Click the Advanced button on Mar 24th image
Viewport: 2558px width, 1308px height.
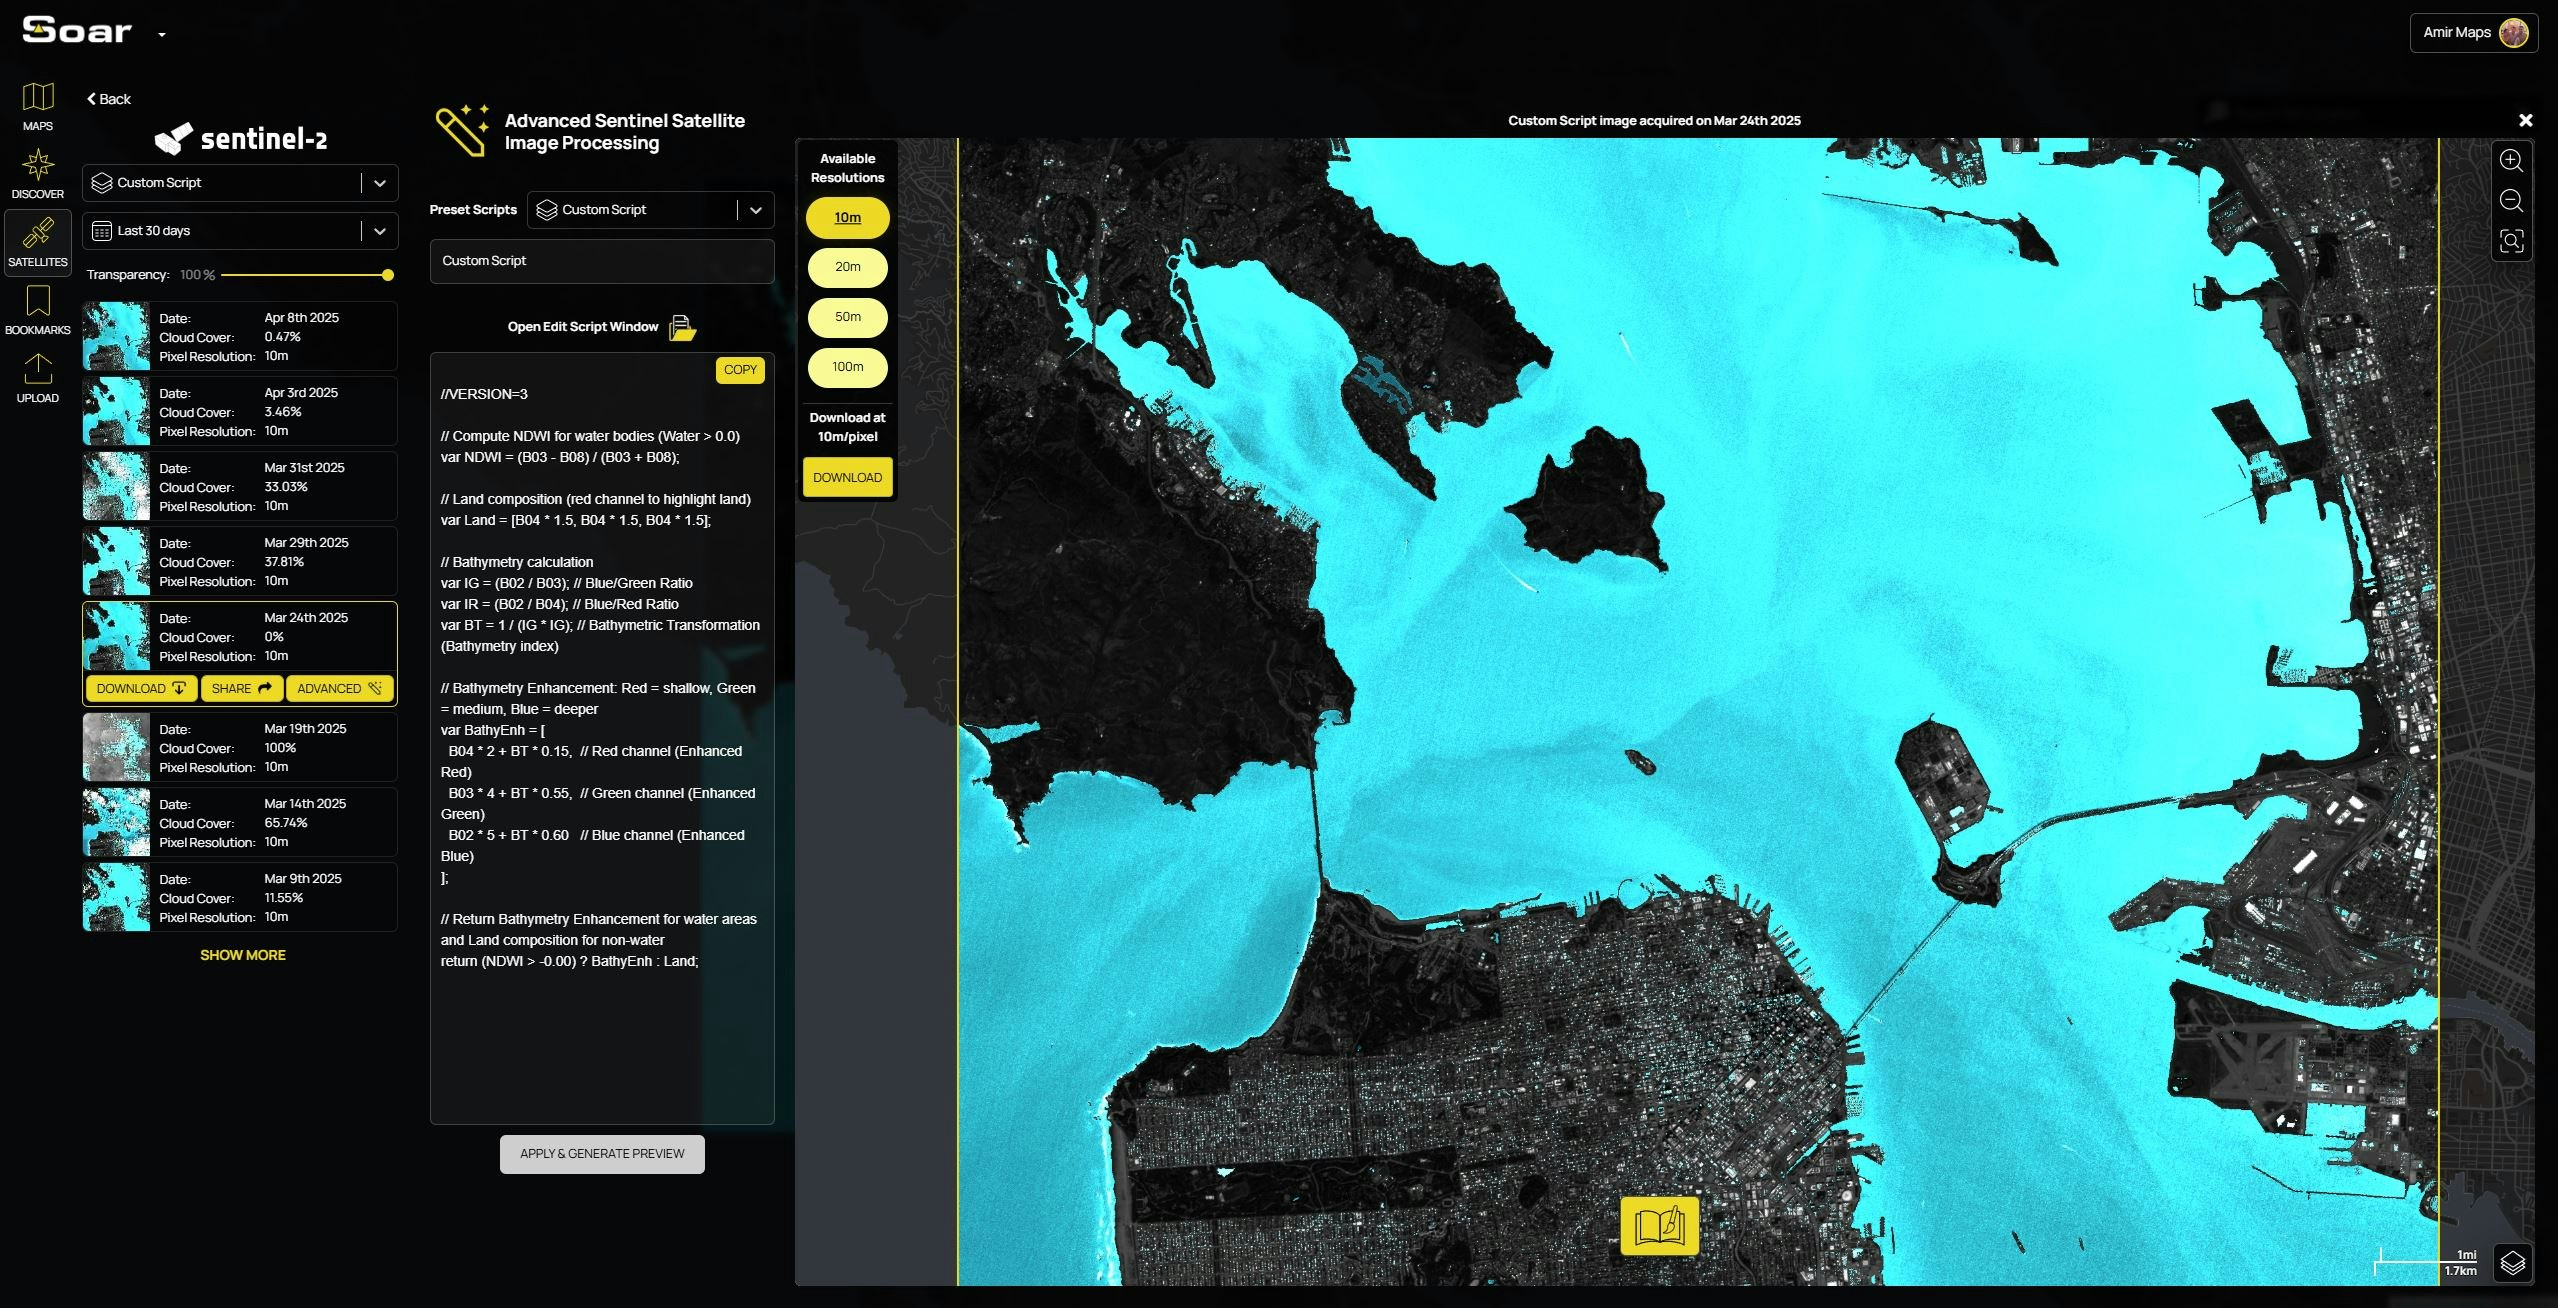click(339, 688)
